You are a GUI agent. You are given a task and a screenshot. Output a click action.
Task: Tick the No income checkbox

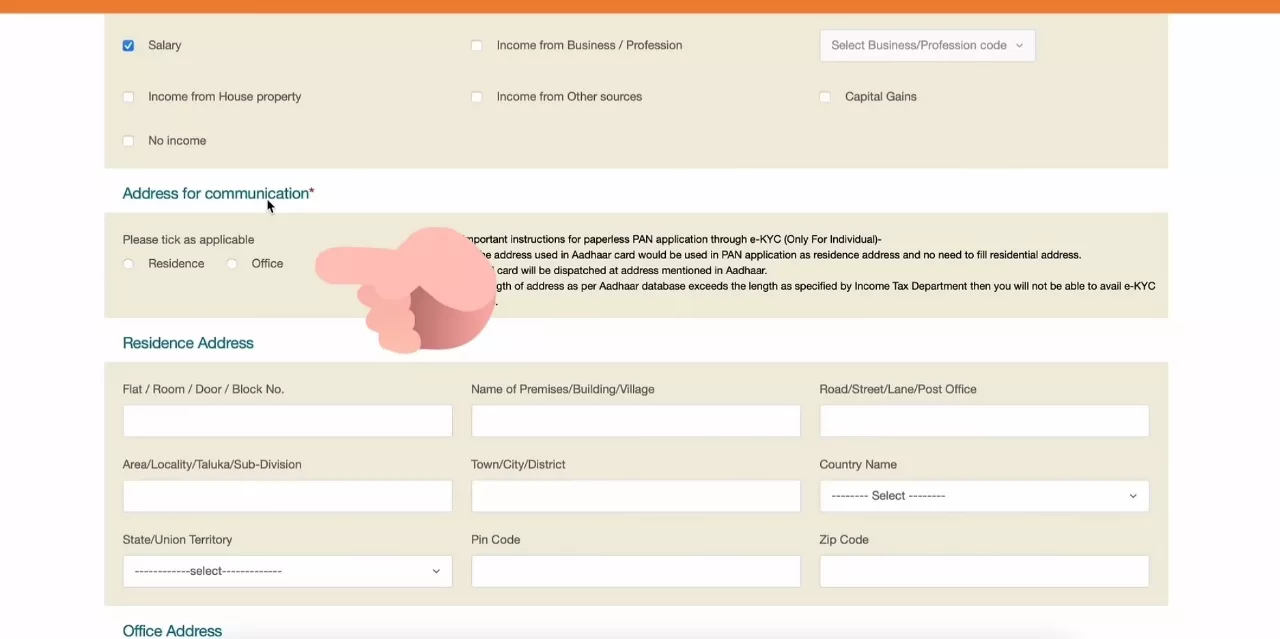[128, 141]
